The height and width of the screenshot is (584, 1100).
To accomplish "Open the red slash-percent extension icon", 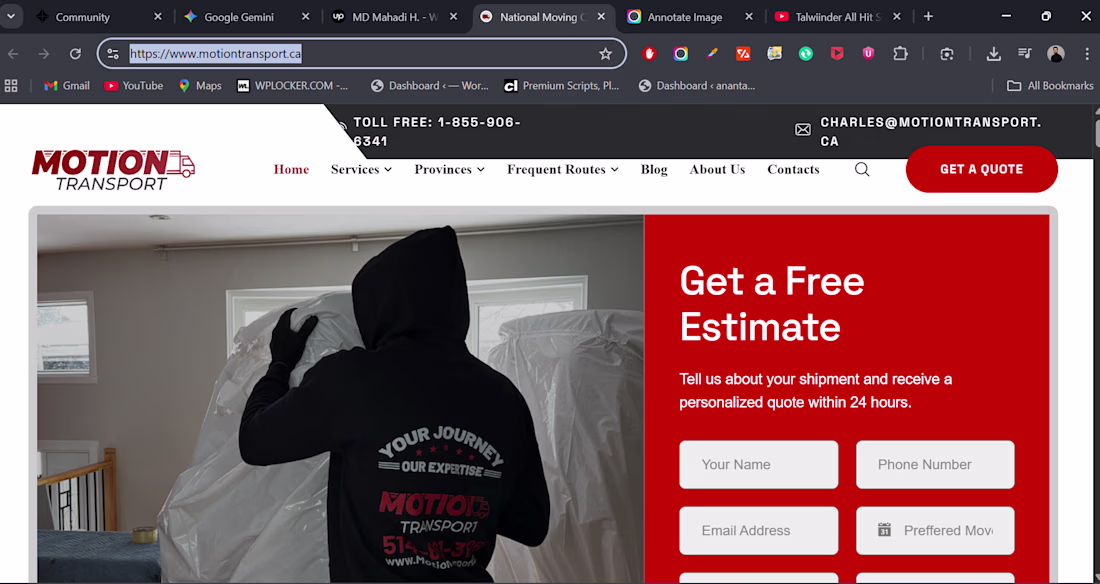I will point(743,53).
